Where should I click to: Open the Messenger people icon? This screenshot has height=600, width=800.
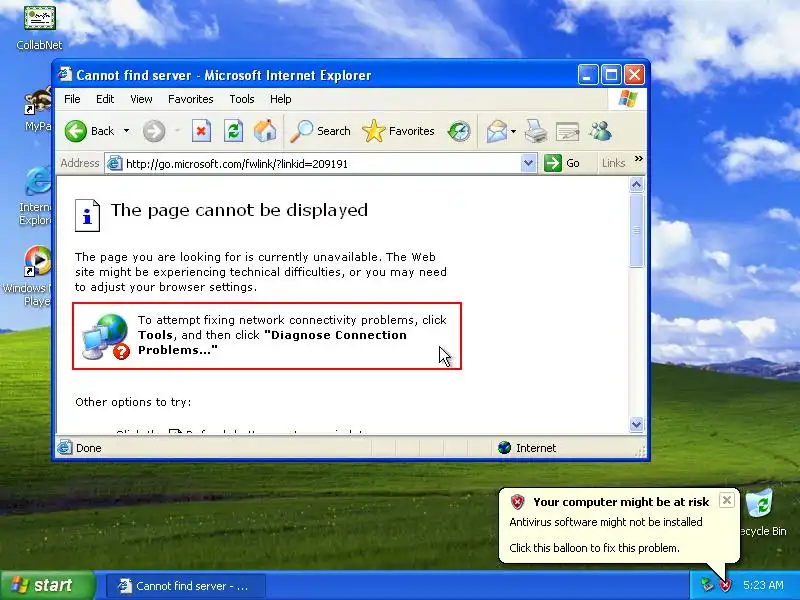click(x=600, y=131)
